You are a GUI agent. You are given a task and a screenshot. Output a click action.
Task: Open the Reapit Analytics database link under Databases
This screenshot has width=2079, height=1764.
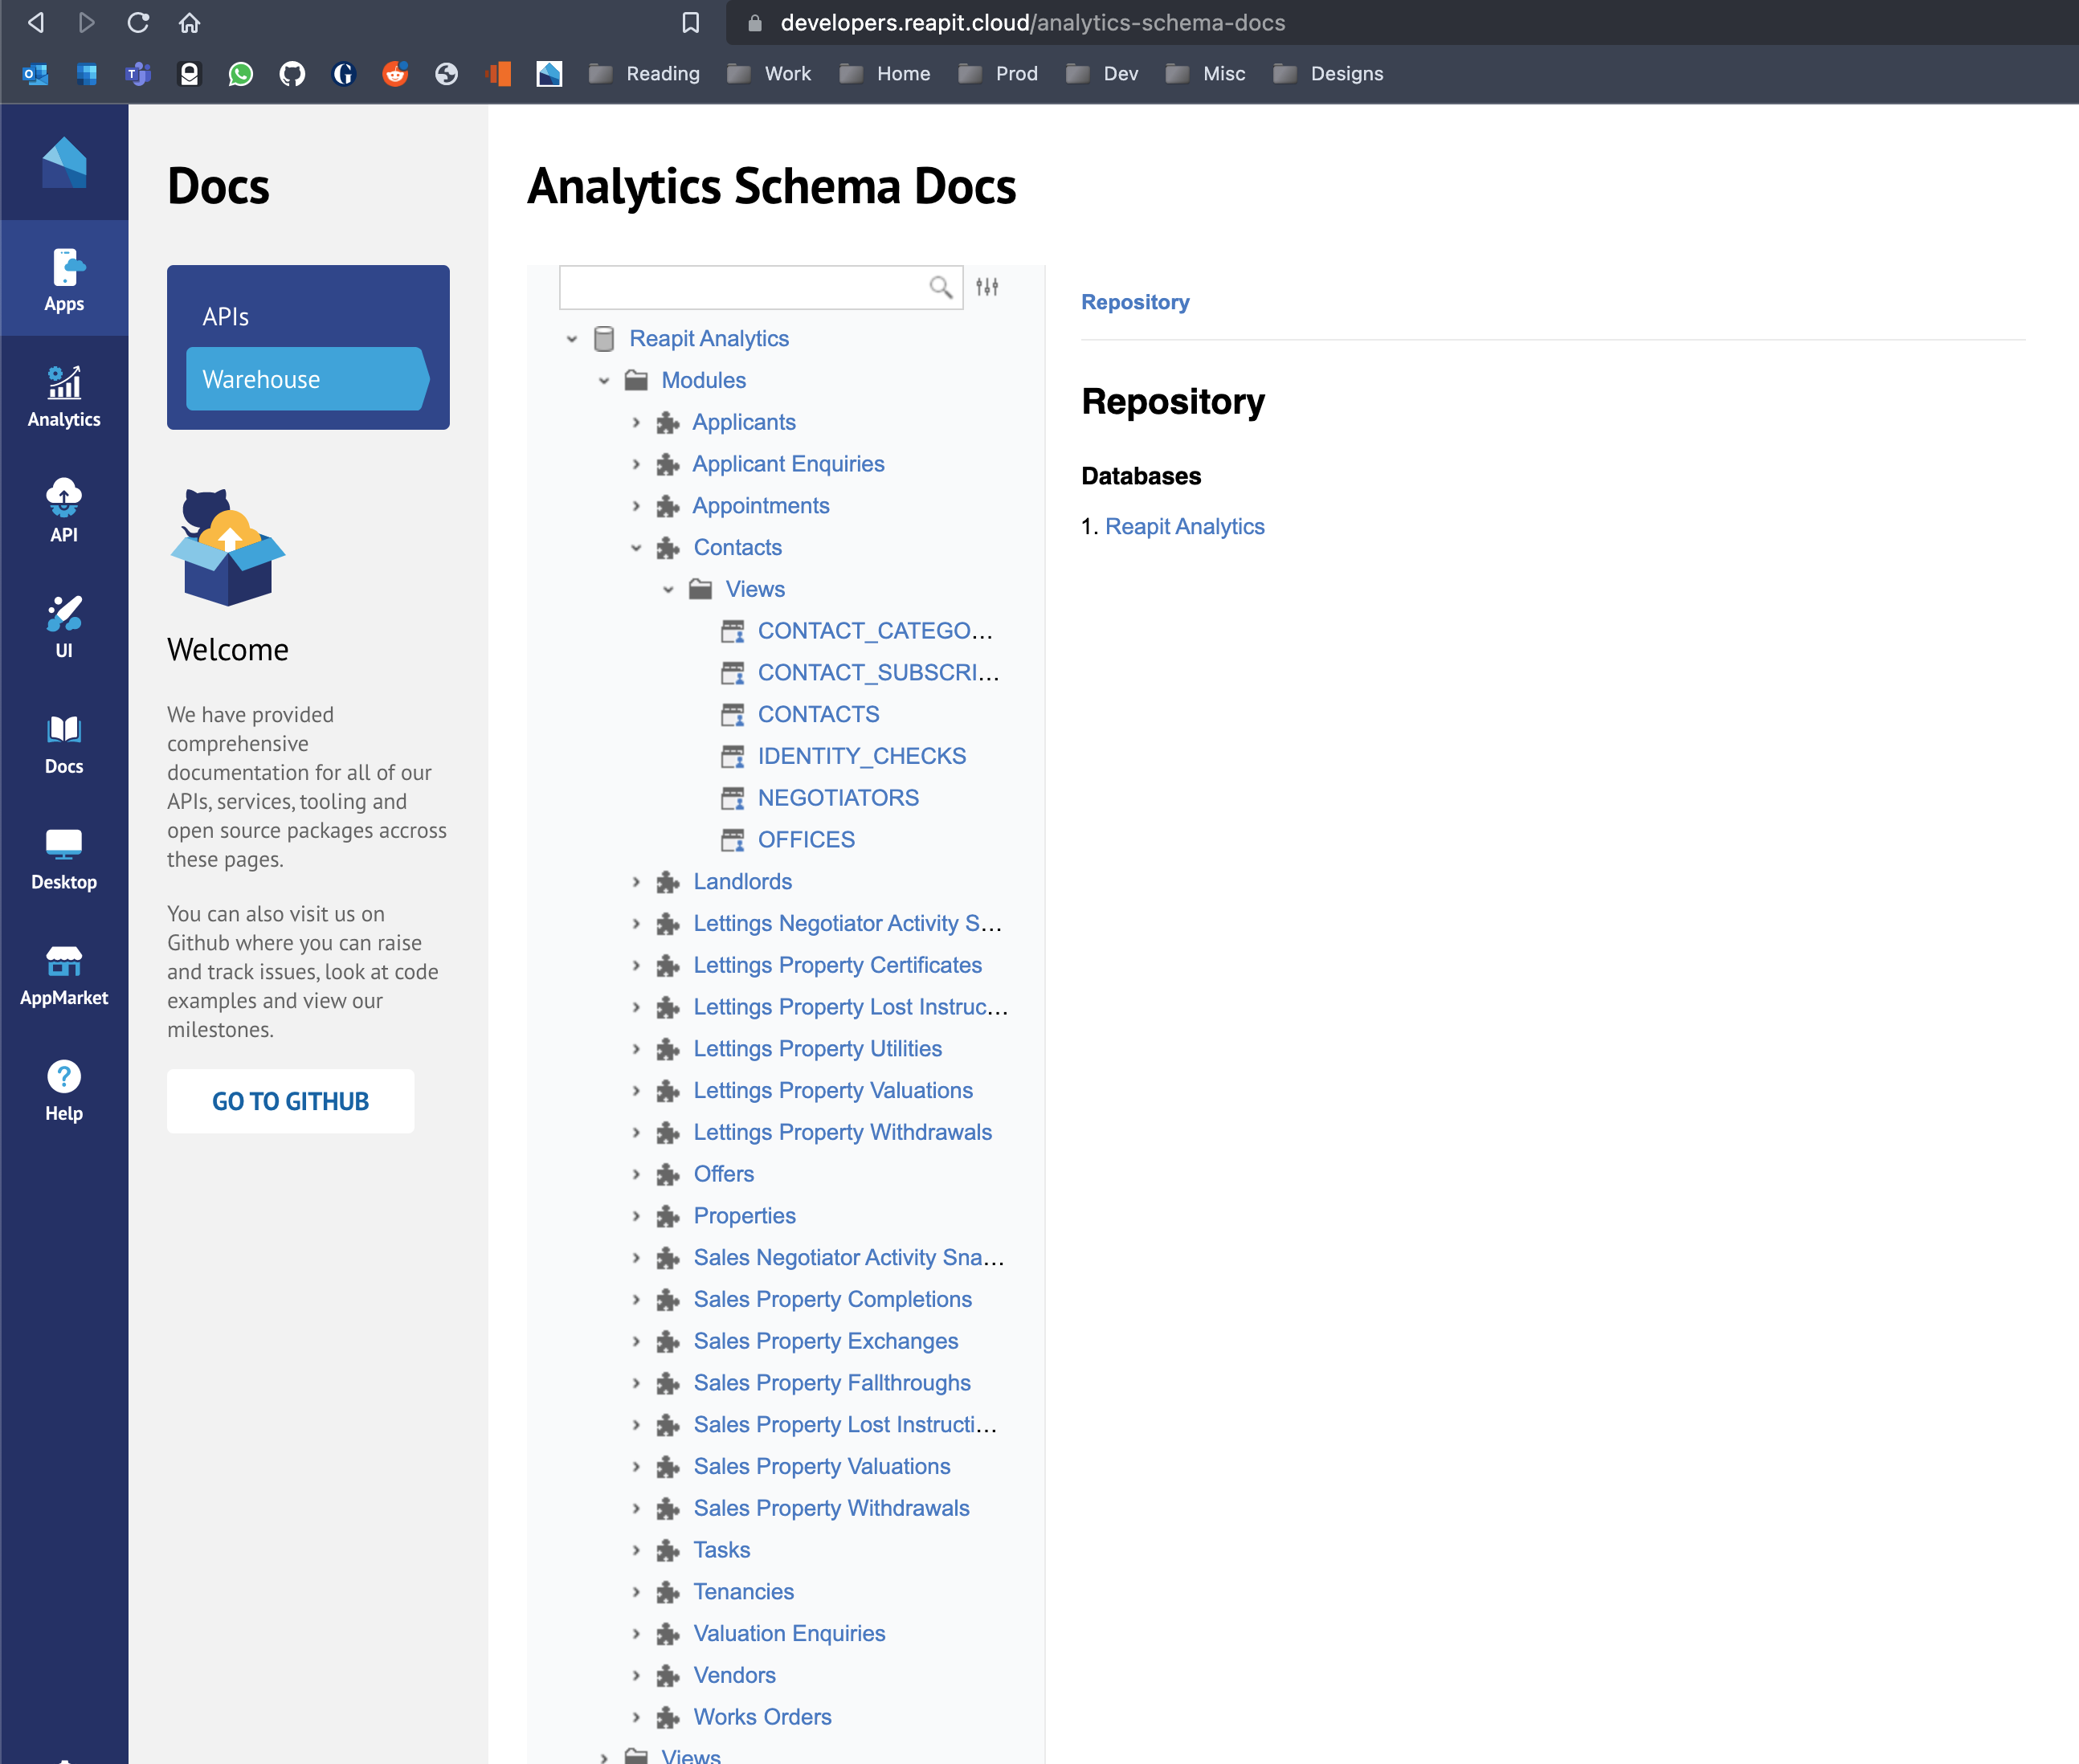pos(1184,526)
